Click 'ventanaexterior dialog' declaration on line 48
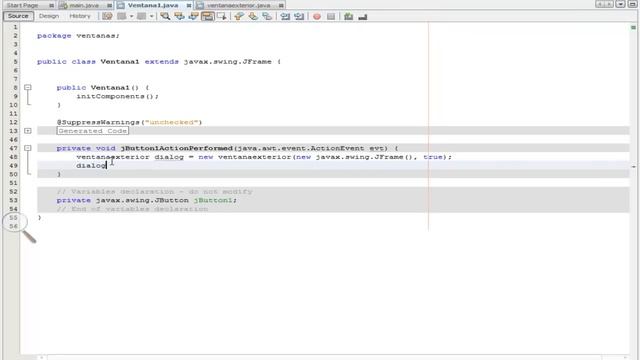Screen dimensions: 640x360 tap(130, 157)
